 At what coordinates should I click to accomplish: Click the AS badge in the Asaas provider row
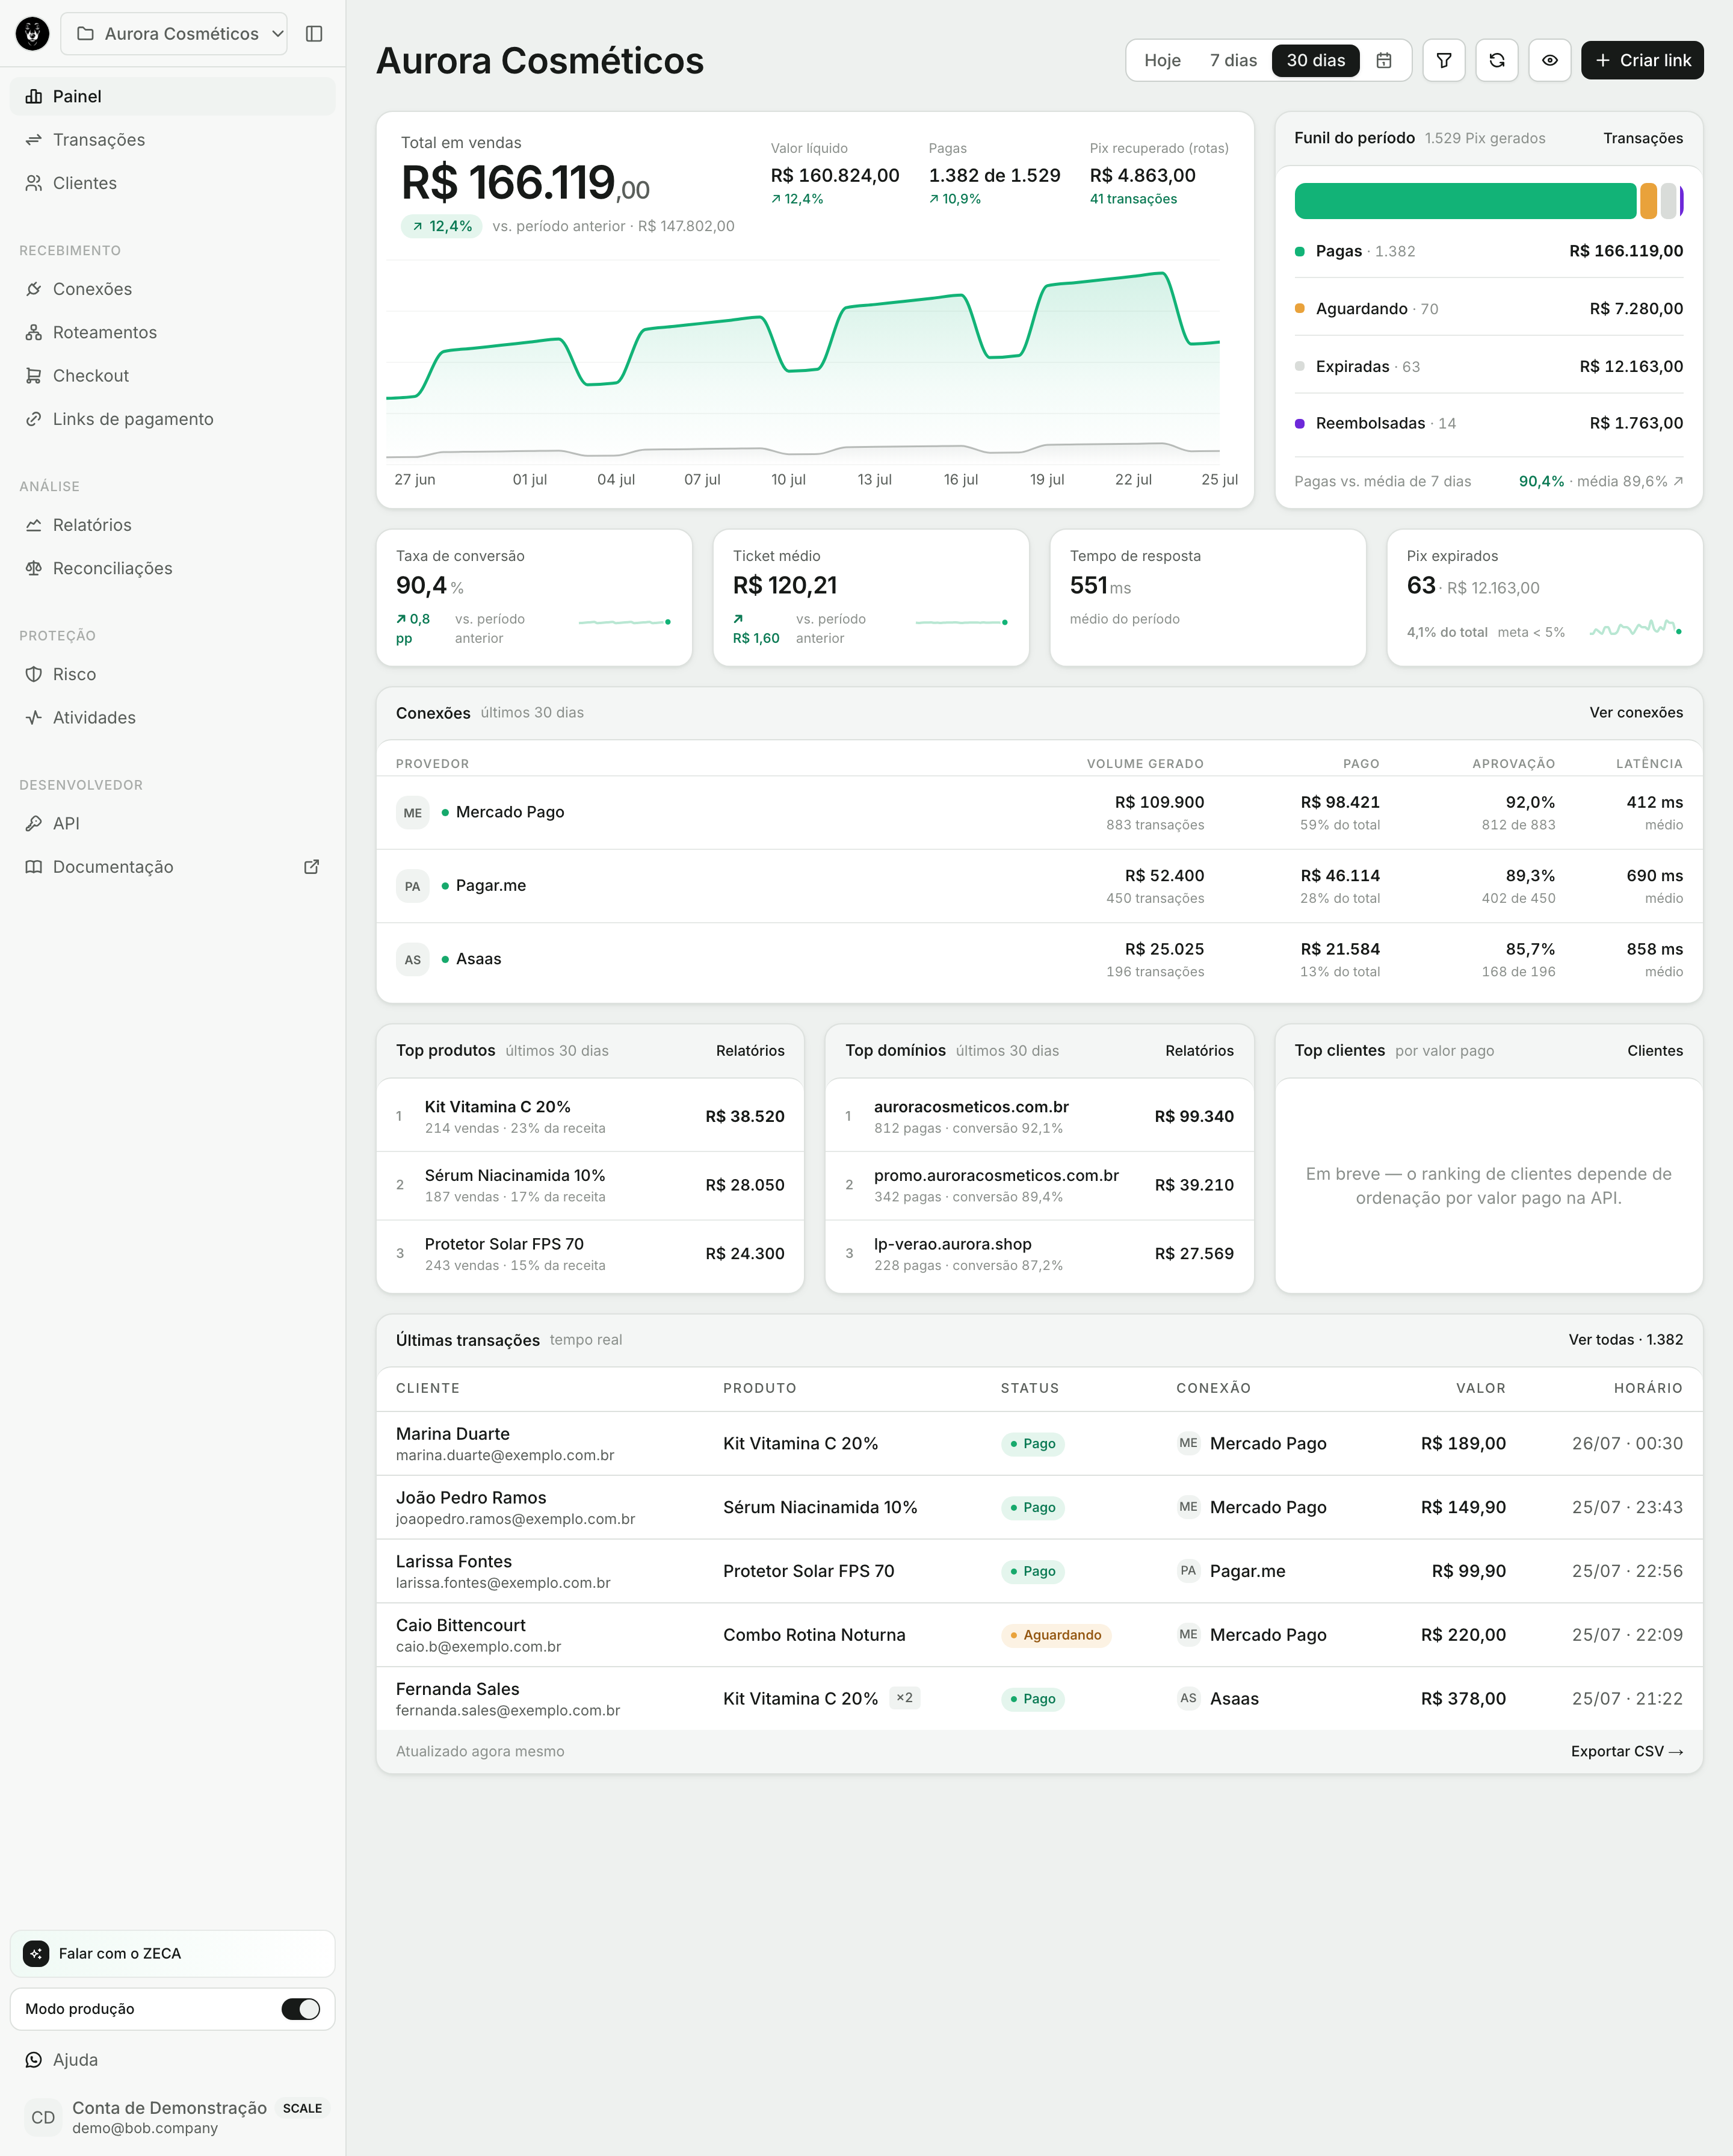pos(413,960)
